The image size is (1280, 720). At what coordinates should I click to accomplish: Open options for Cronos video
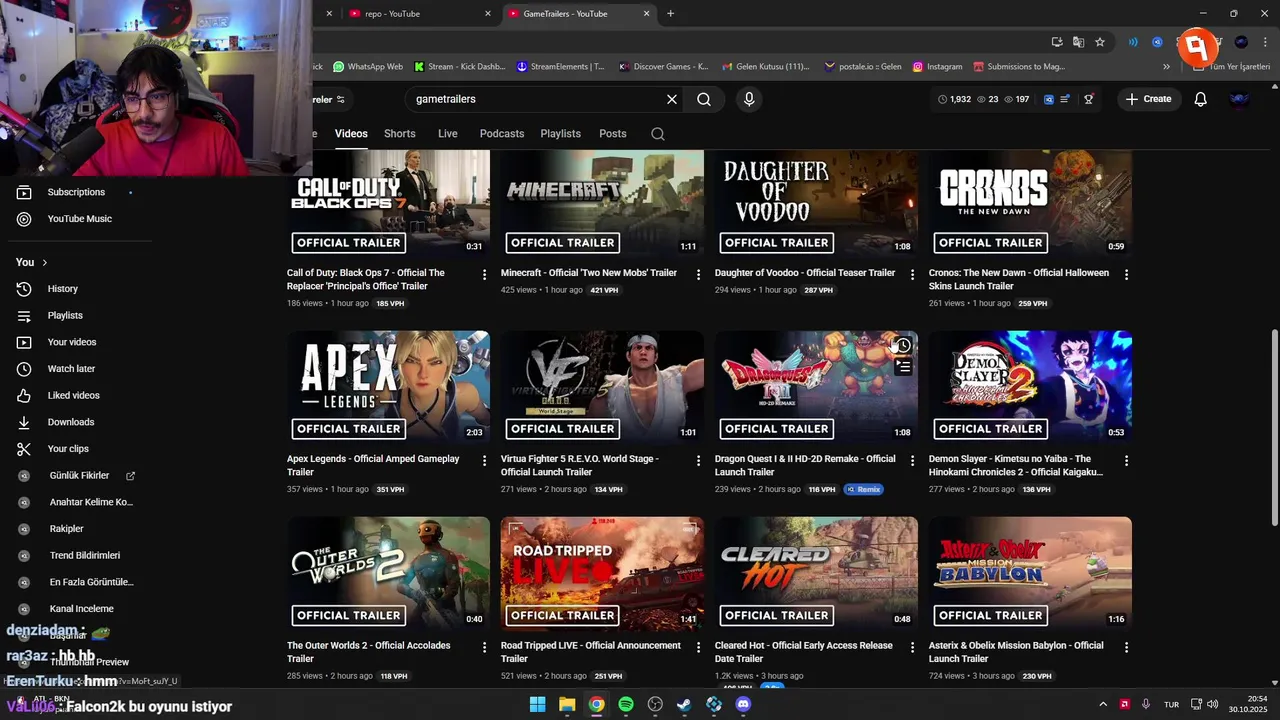[x=1127, y=274]
